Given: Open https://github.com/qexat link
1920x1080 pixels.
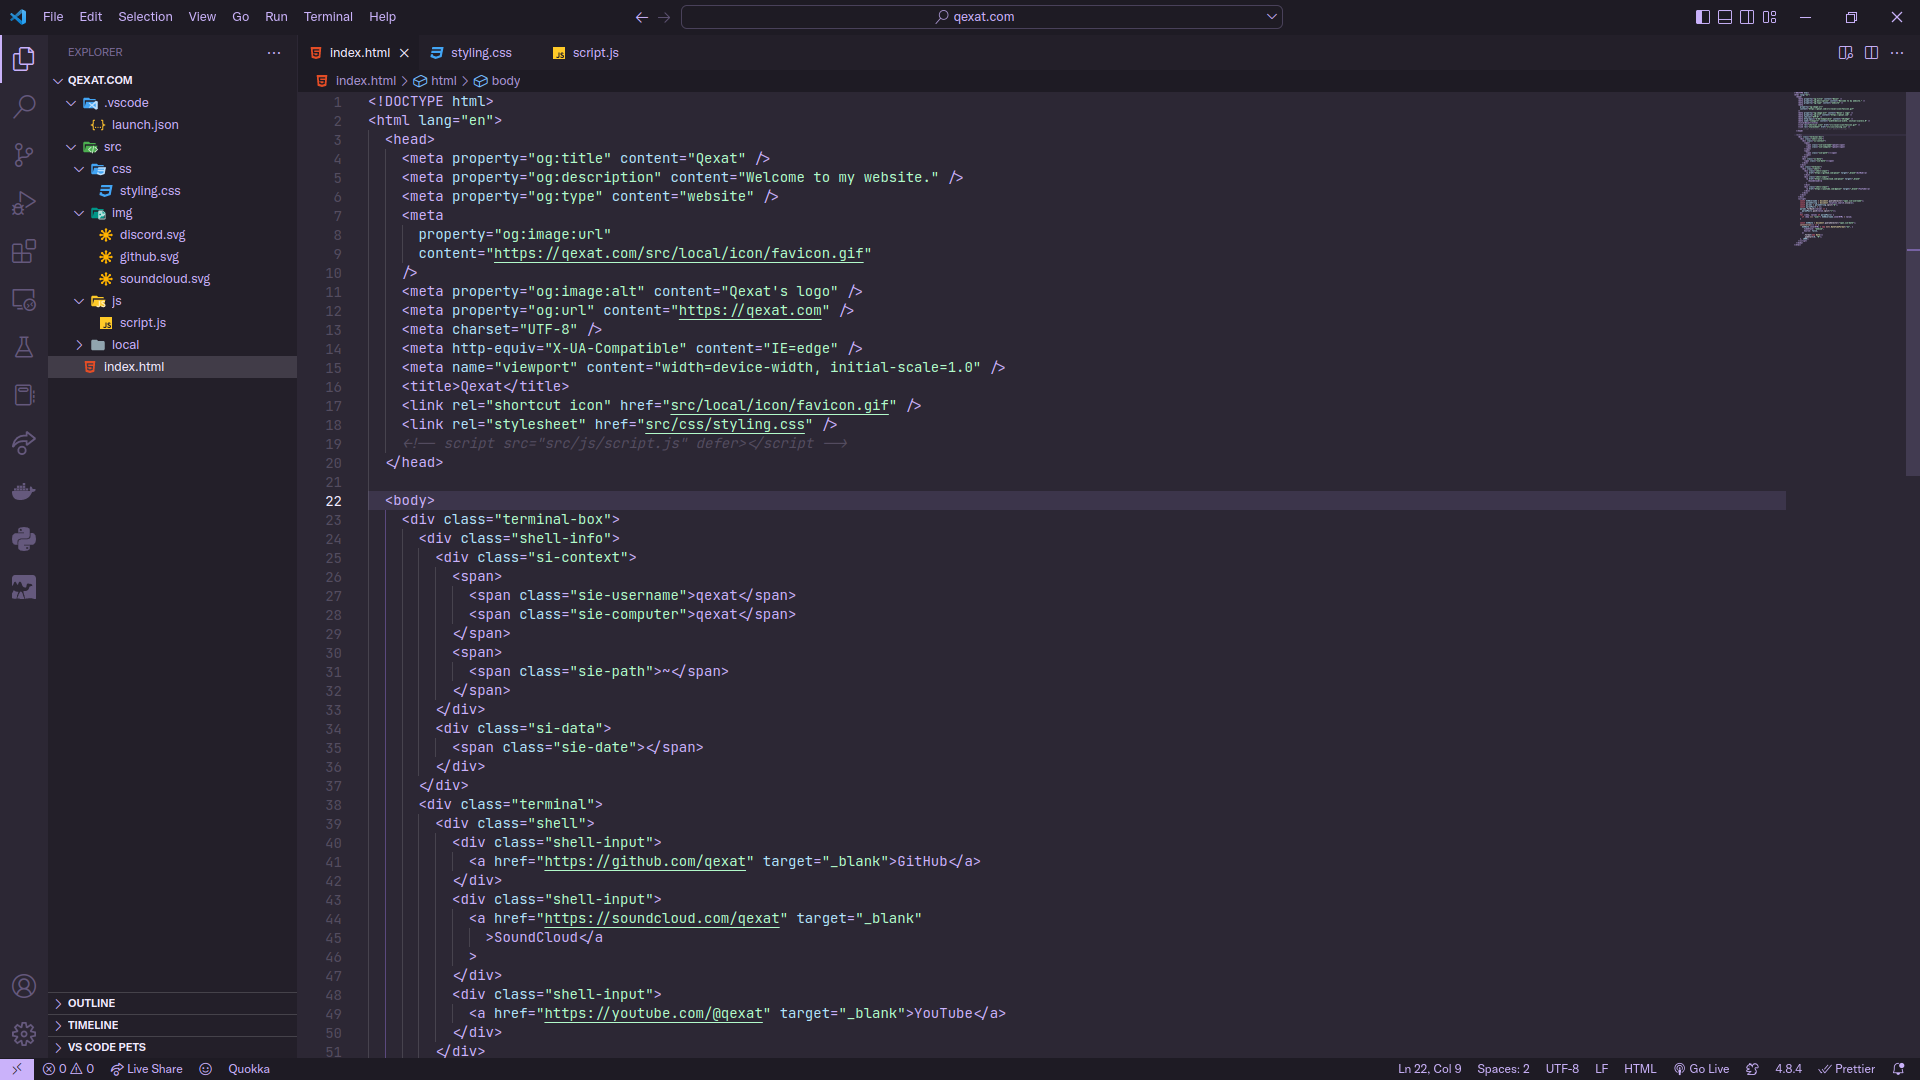Looking at the screenshot, I should pos(646,861).
